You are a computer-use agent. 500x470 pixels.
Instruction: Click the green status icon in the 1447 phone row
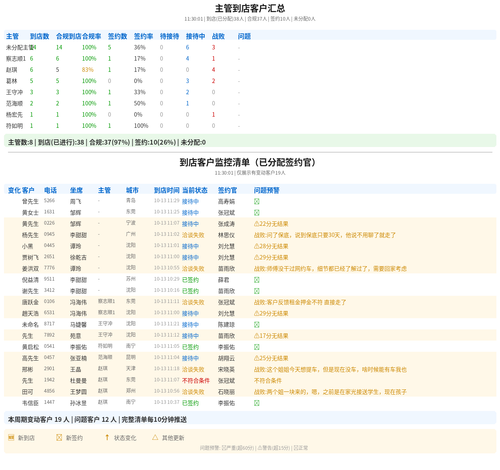tap(257, 403)
